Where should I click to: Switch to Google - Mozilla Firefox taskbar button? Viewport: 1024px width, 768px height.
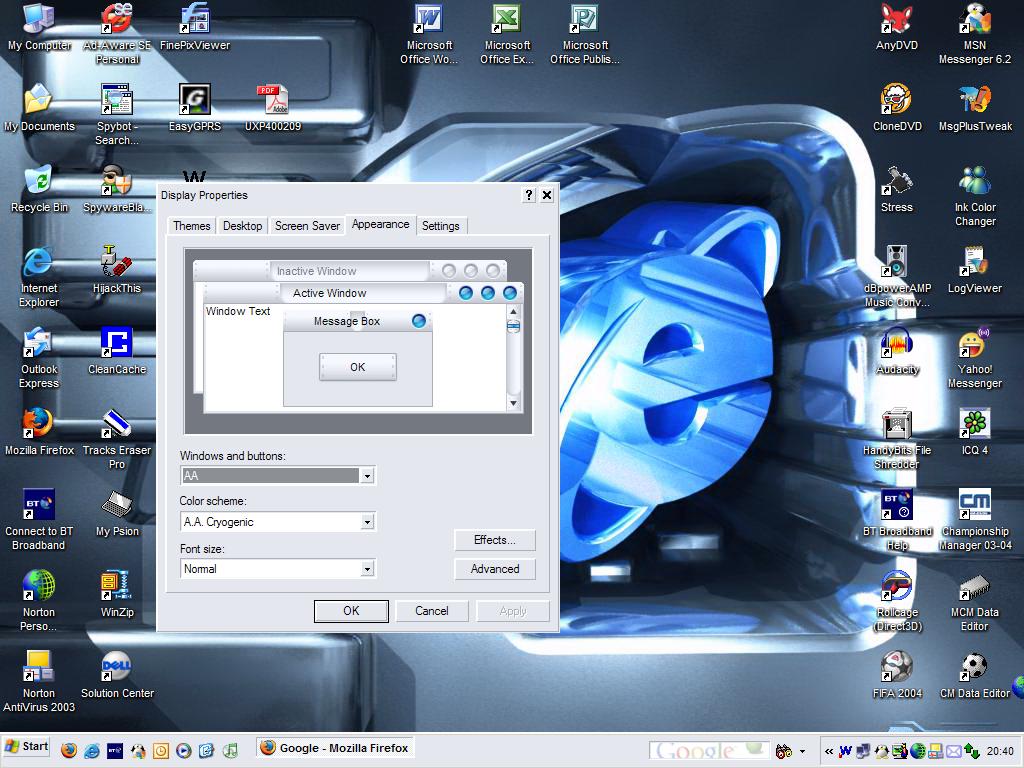tap(334, 748)
